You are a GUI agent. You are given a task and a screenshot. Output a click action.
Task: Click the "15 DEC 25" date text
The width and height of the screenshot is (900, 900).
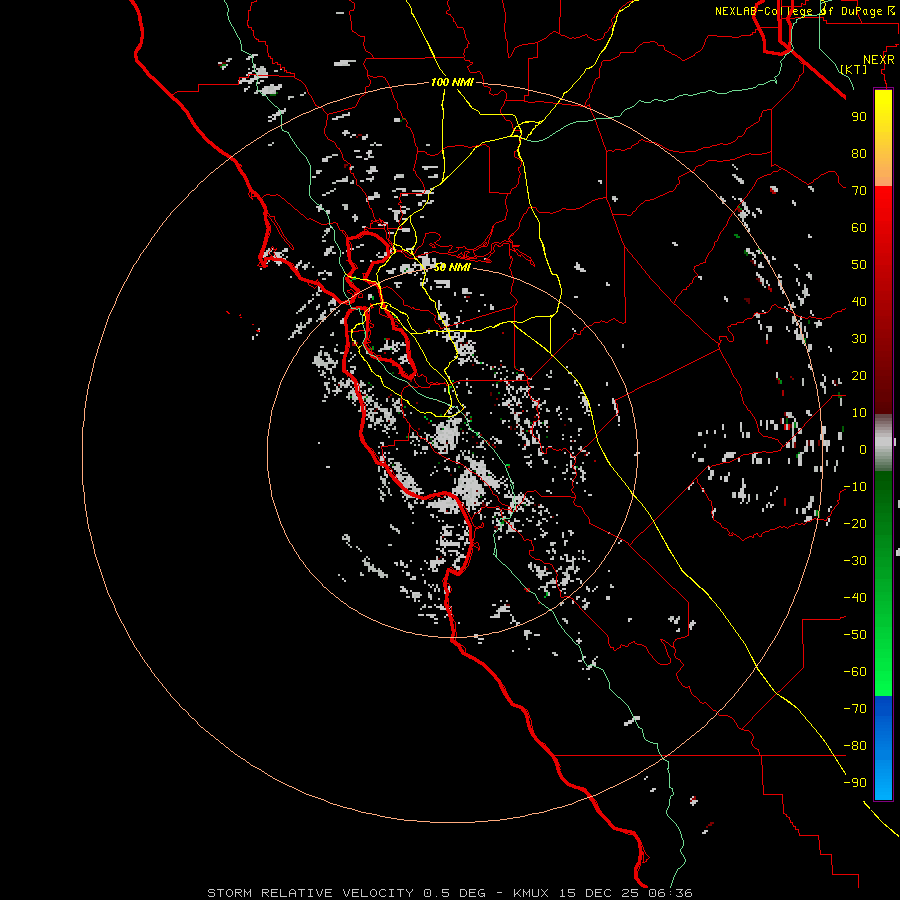(x=598, y=893)
